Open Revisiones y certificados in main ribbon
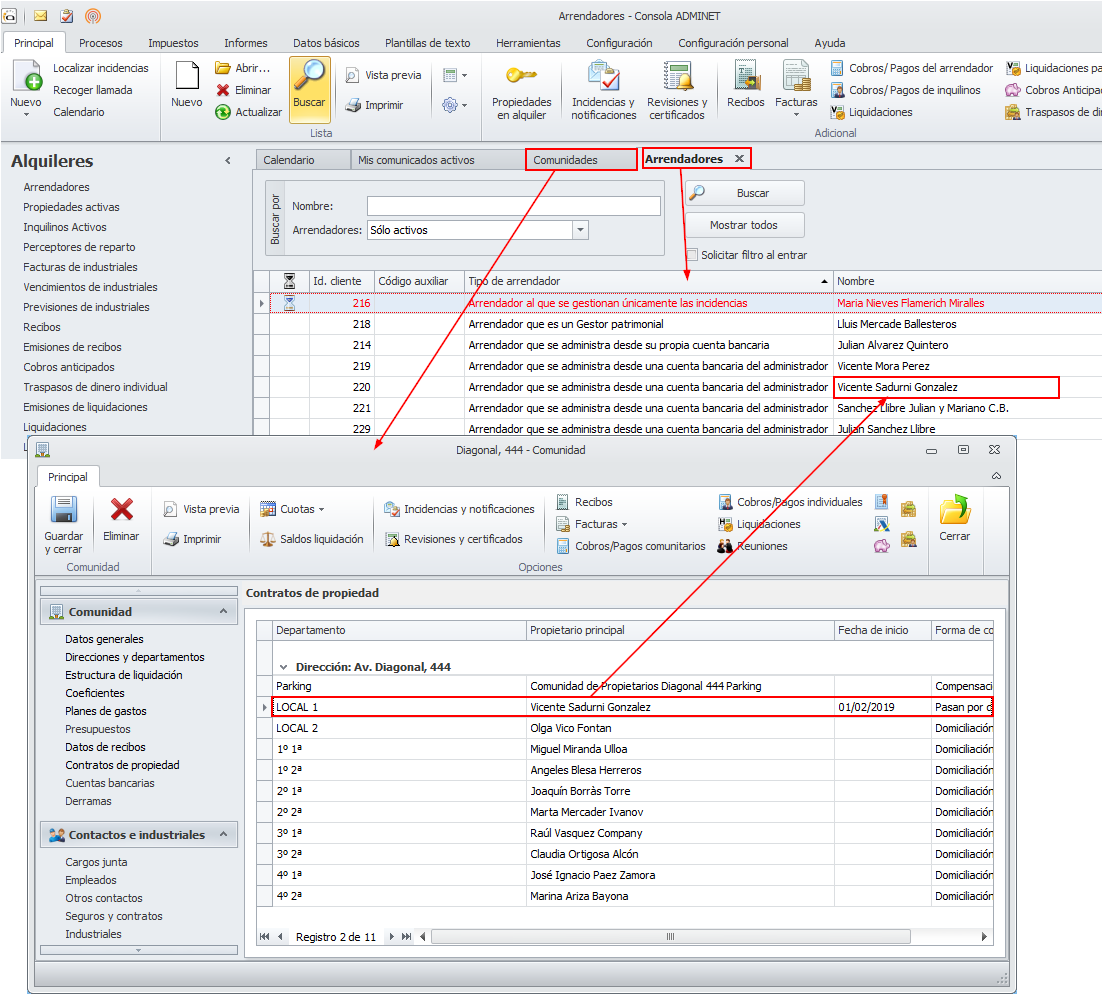The height and width of the screenshot is (996, 1102). pos(677,90)
